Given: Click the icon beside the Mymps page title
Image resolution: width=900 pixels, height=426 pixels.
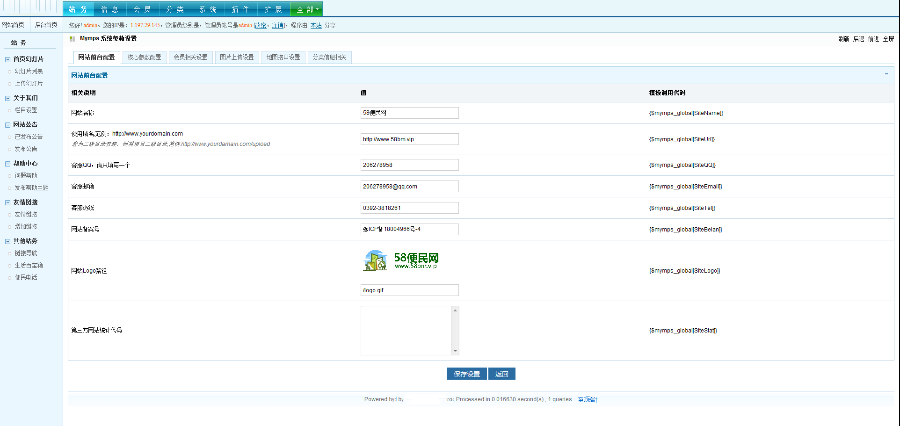Looking at the screenshot, I should tap(72, 39).
